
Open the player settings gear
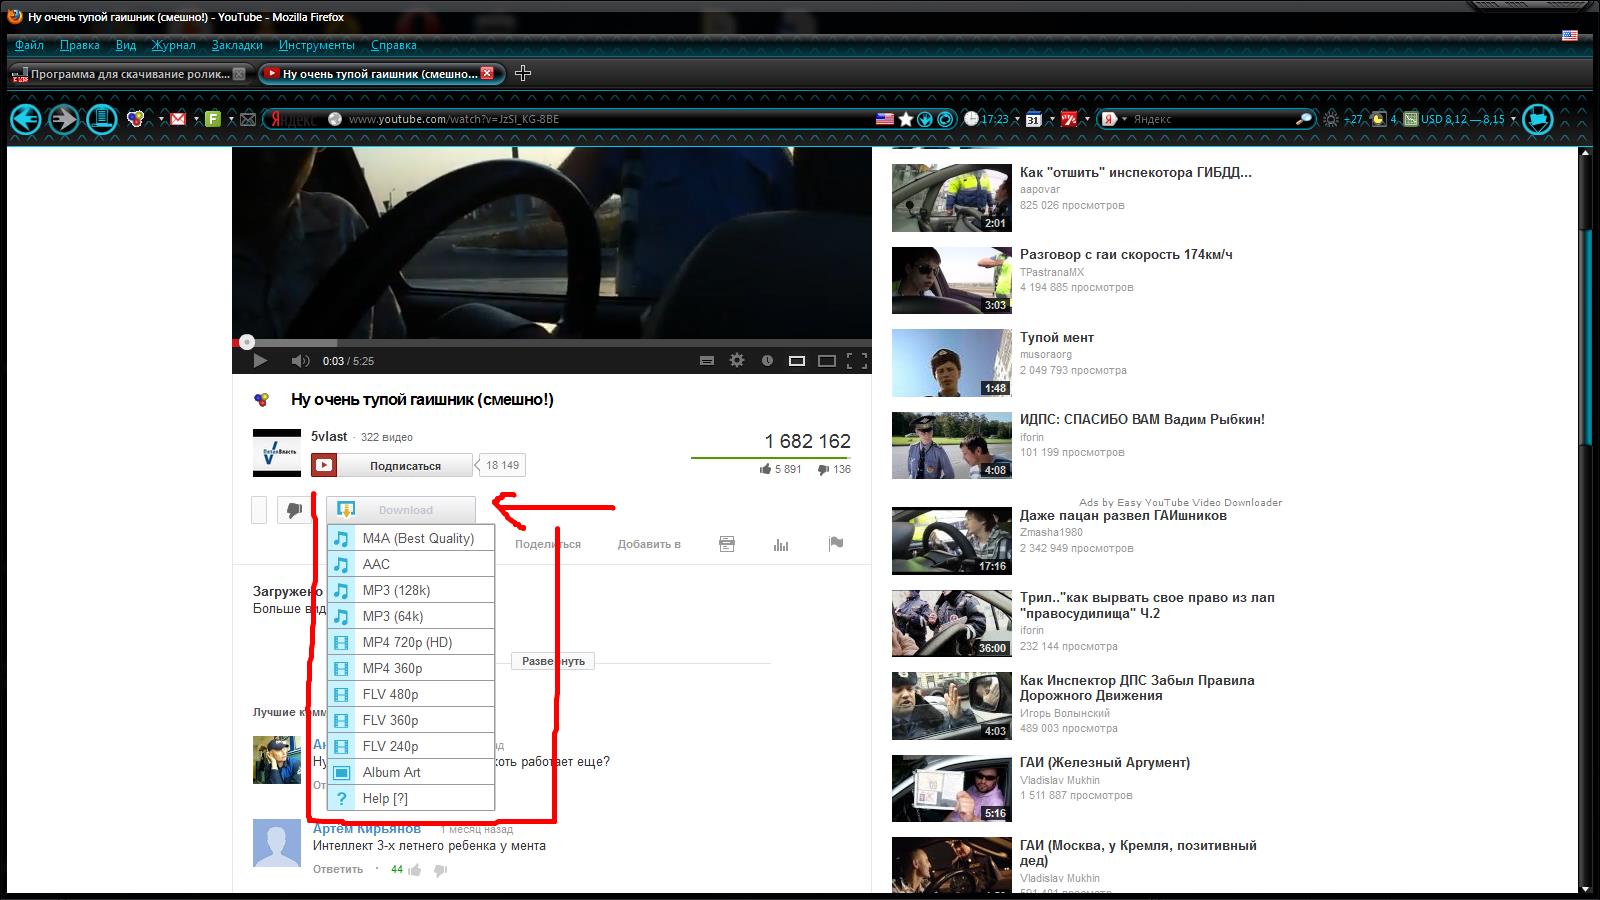pyautogui.click(x=737, y=361)
